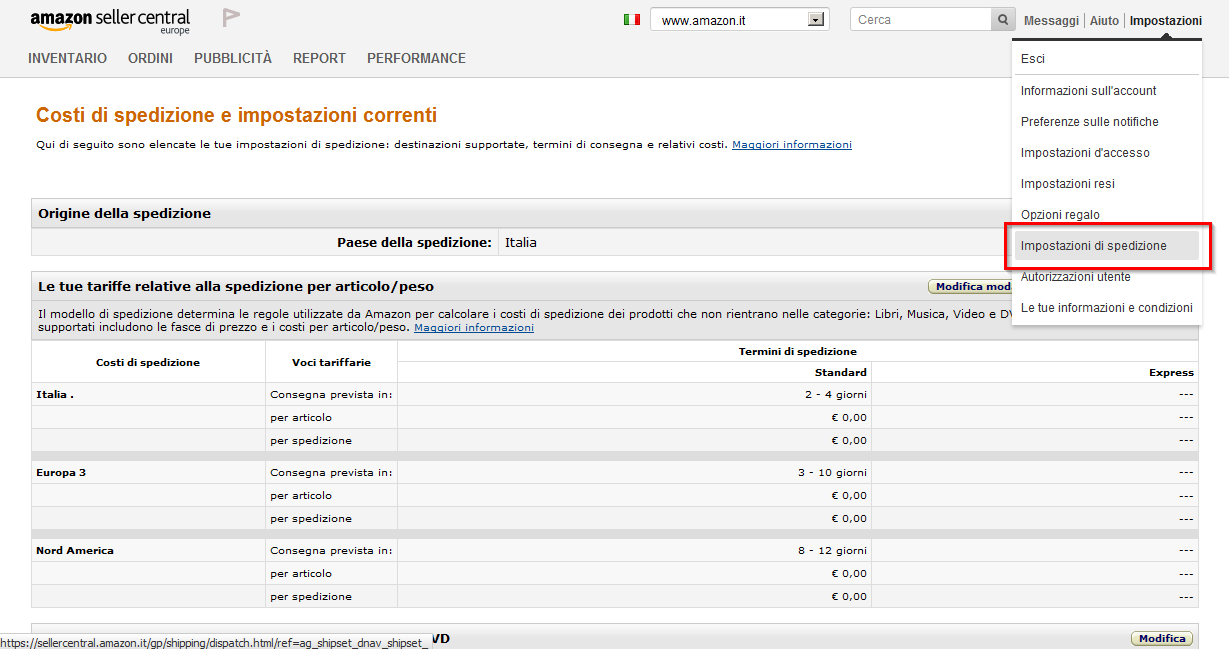
Task: Select Informazioni sull'account menu entry
Action: (1088, 91)
